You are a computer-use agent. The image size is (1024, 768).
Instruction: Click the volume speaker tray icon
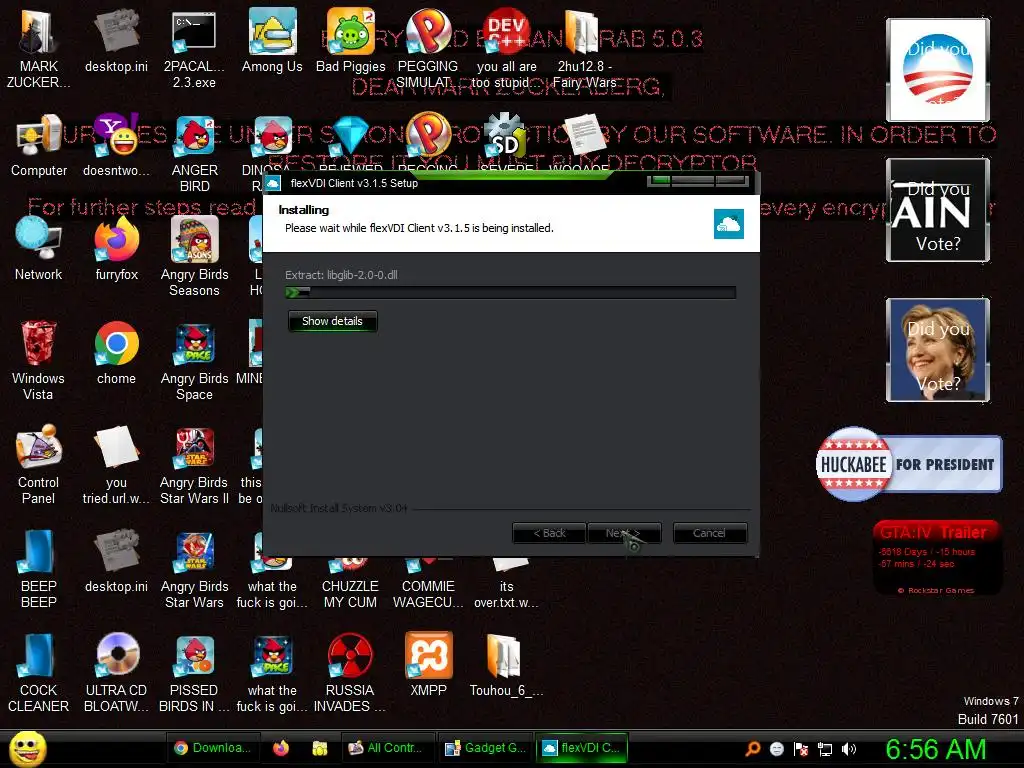848,749
